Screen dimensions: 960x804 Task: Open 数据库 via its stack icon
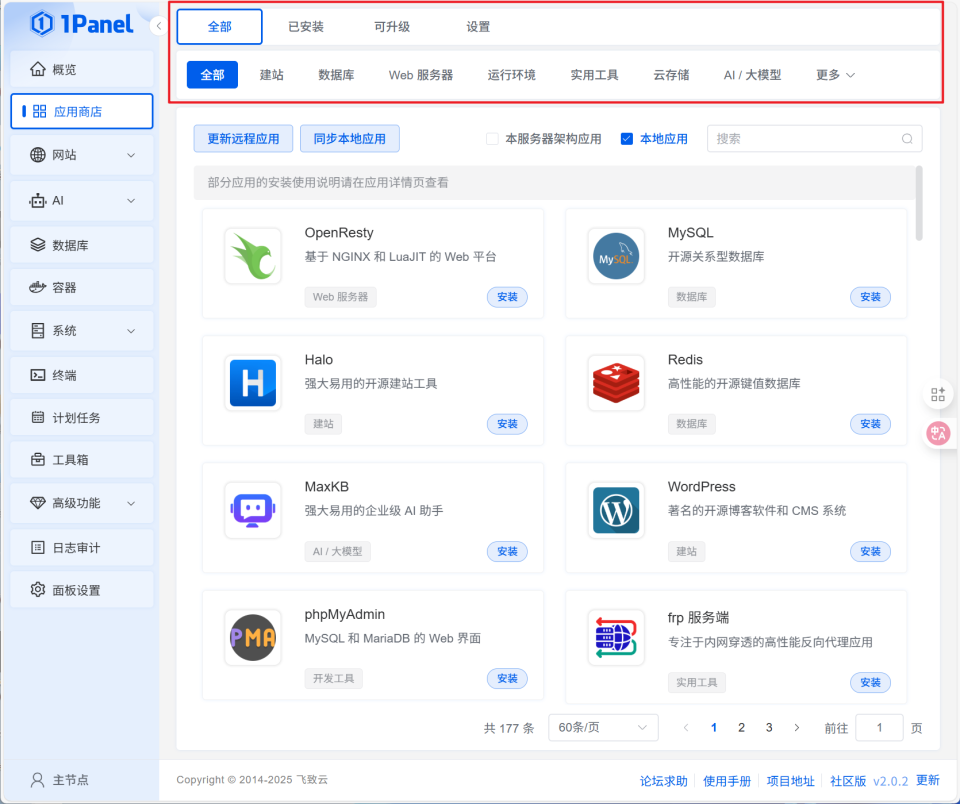38,245
